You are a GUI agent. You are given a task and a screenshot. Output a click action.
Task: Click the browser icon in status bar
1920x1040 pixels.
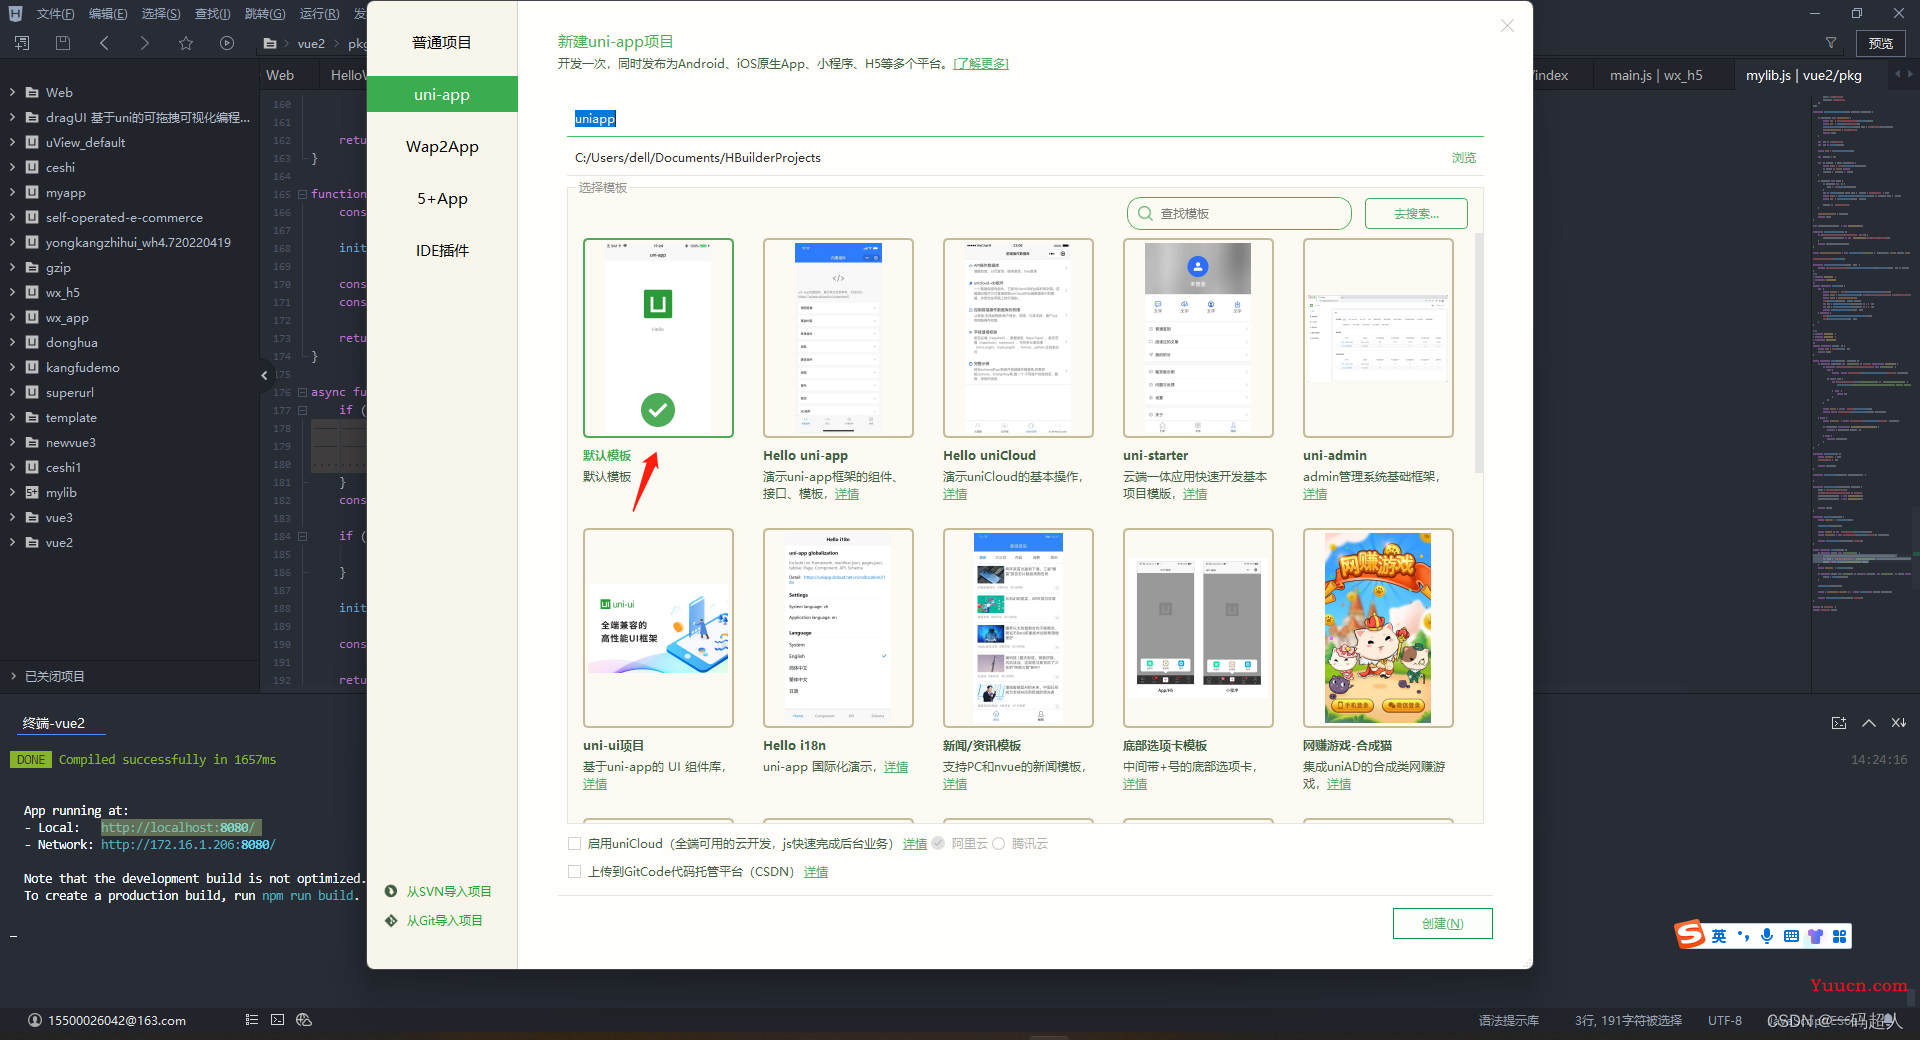pyautogui.click(x=304, y=1020)
